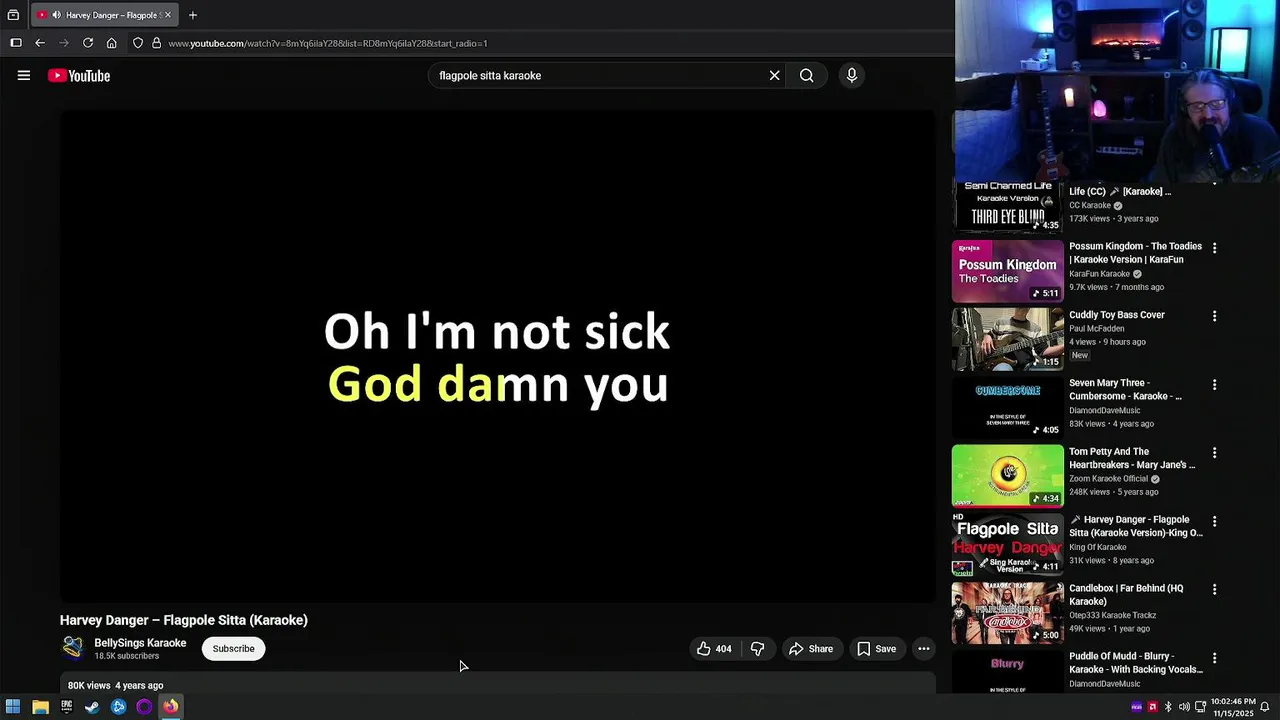Open tracking protection shield icon

pyautogui.click(x=138, y=43)
